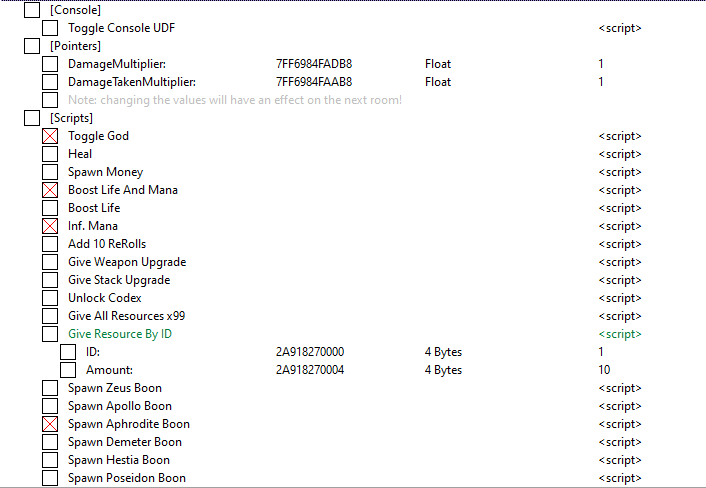Click the DamageTakenMultiplier address 7FF6984FAAB8

pos(313,82)
